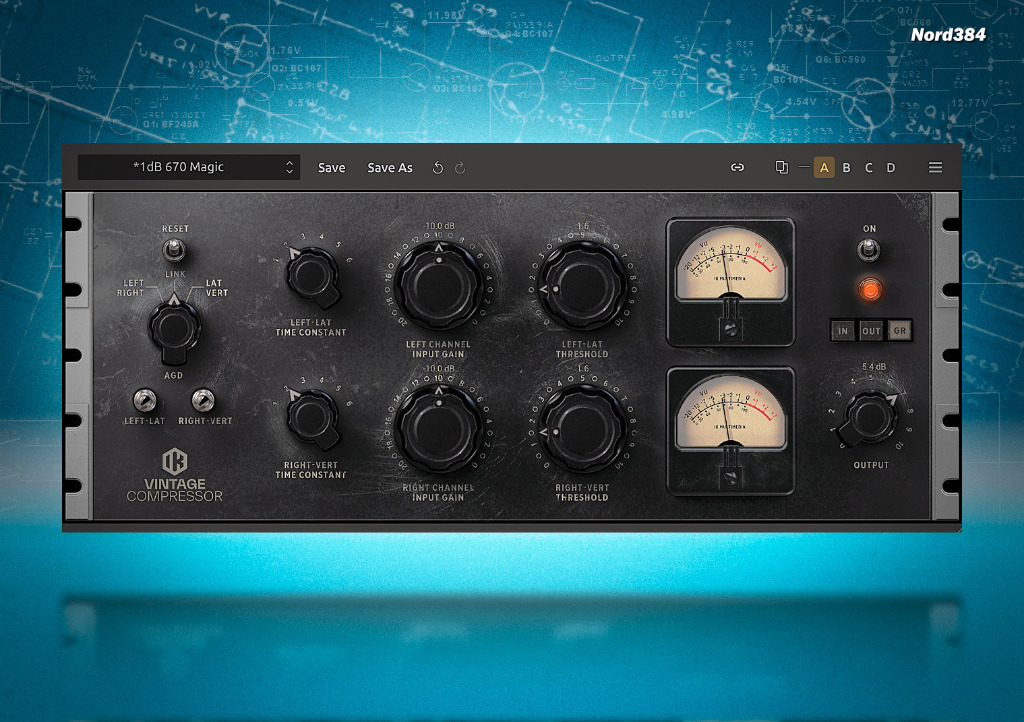Viewport: 1024px width, 722px height.
Task: Click the LAT VERT mode label
Action: tap(217, 288)
